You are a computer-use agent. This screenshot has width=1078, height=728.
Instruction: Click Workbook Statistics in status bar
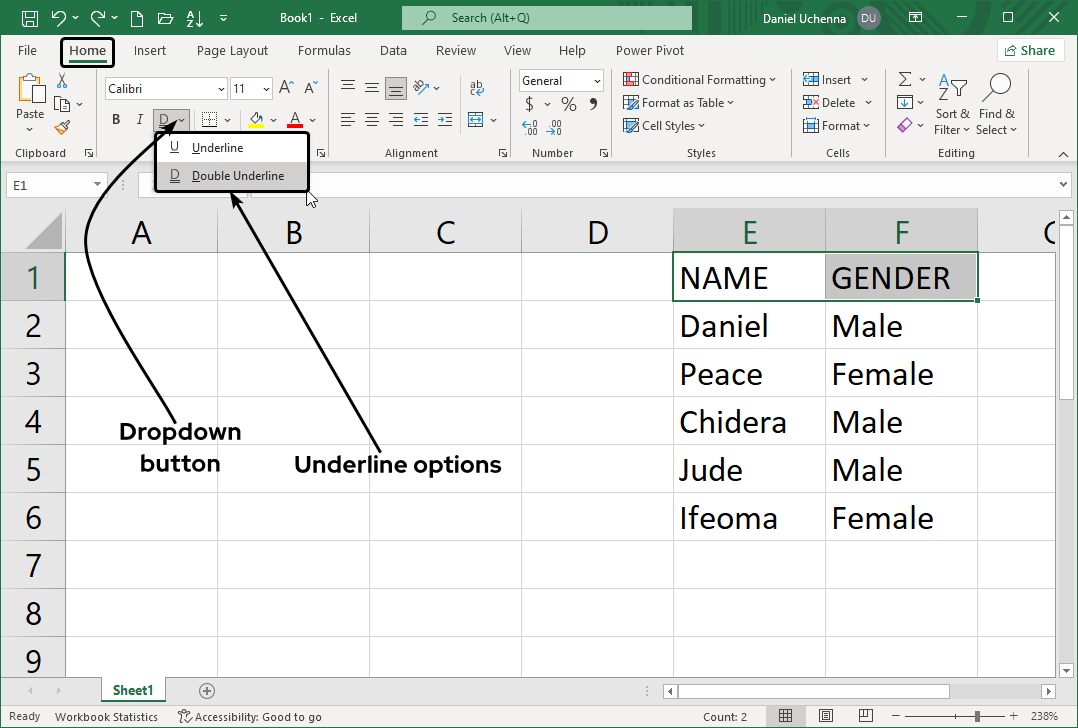[x=106, y=716]
